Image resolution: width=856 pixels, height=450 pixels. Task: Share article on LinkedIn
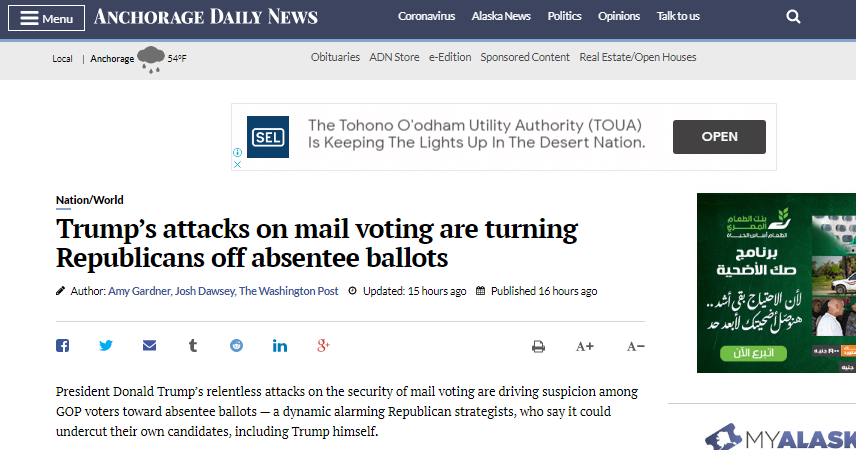280,346
